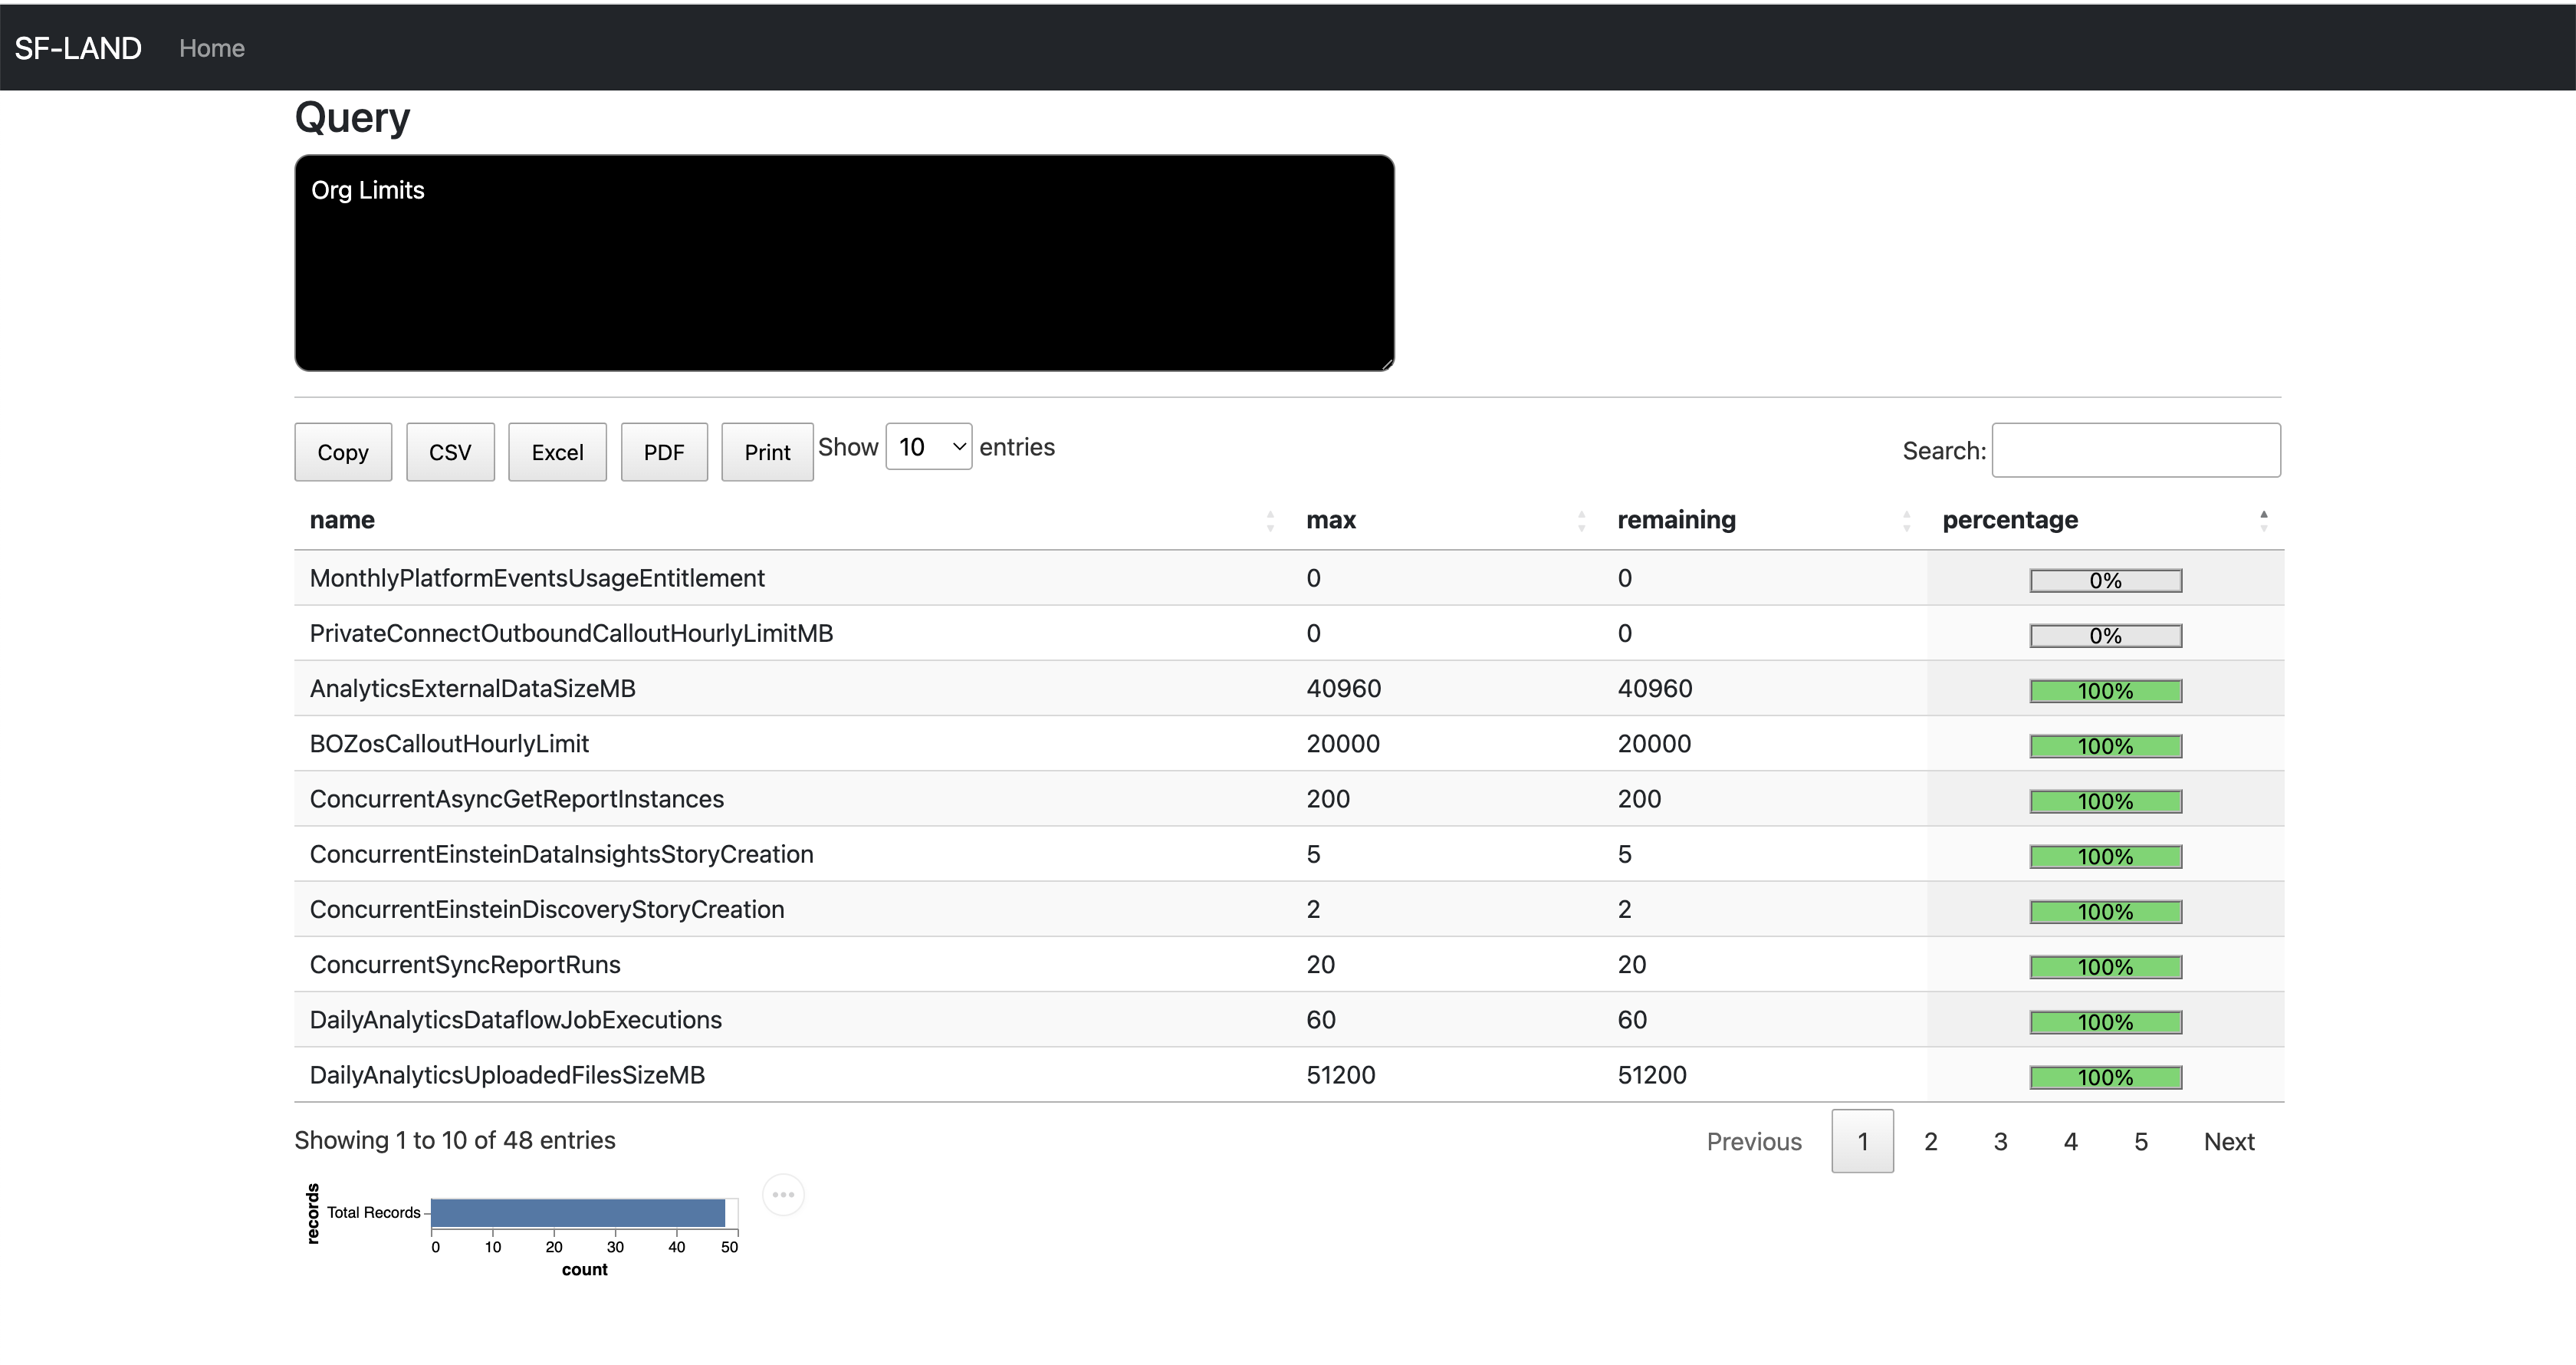2576x1365 pixels.
Task: Export table to Excel
Action: pyautogui.click(x=557, y=452)
